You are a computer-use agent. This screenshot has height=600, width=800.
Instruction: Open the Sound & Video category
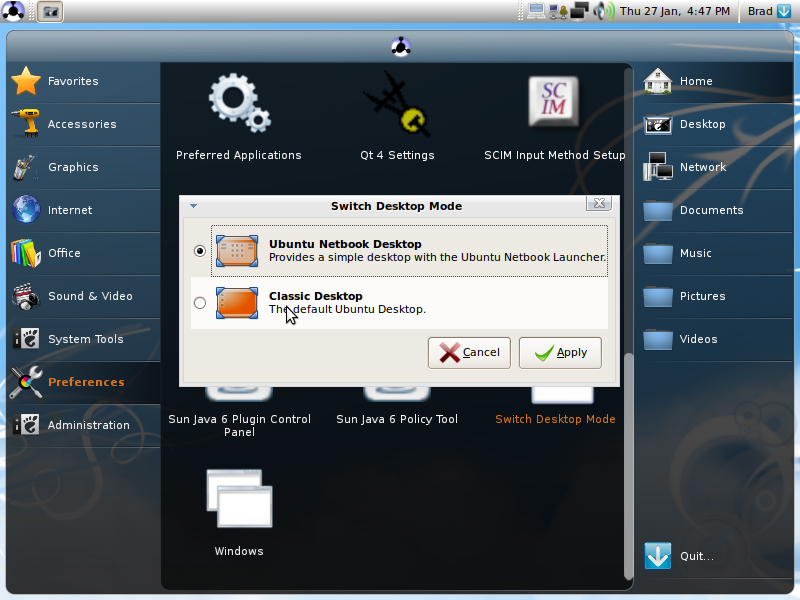pyautogui.click(x=83, y=296)
